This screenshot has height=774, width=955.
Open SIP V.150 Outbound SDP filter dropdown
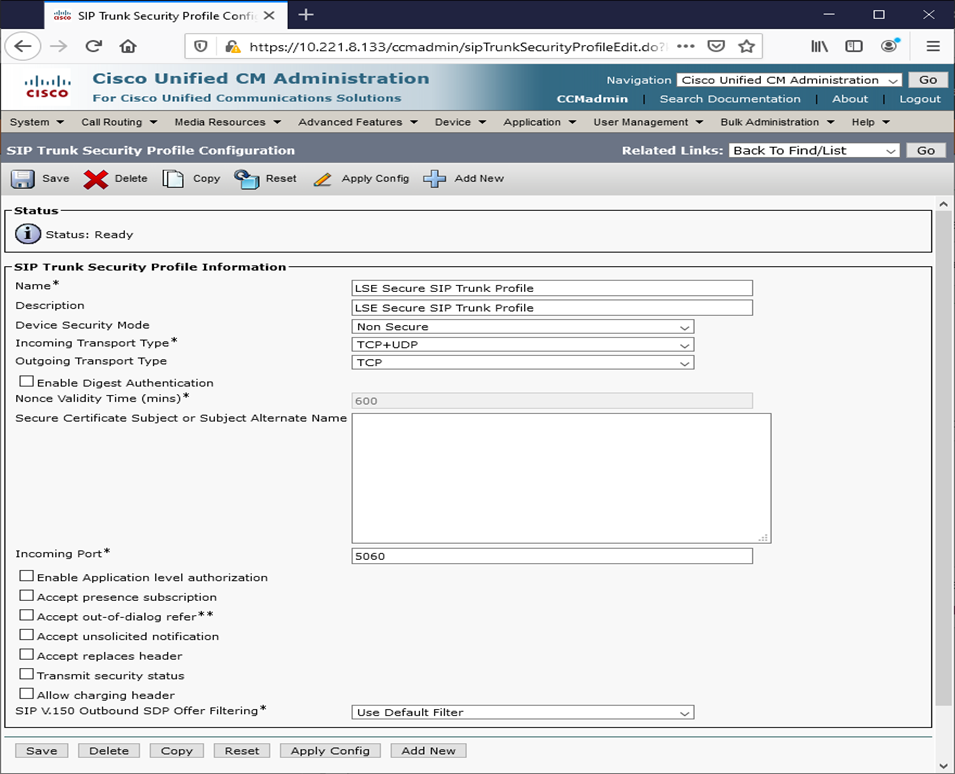tap(523, 713)
